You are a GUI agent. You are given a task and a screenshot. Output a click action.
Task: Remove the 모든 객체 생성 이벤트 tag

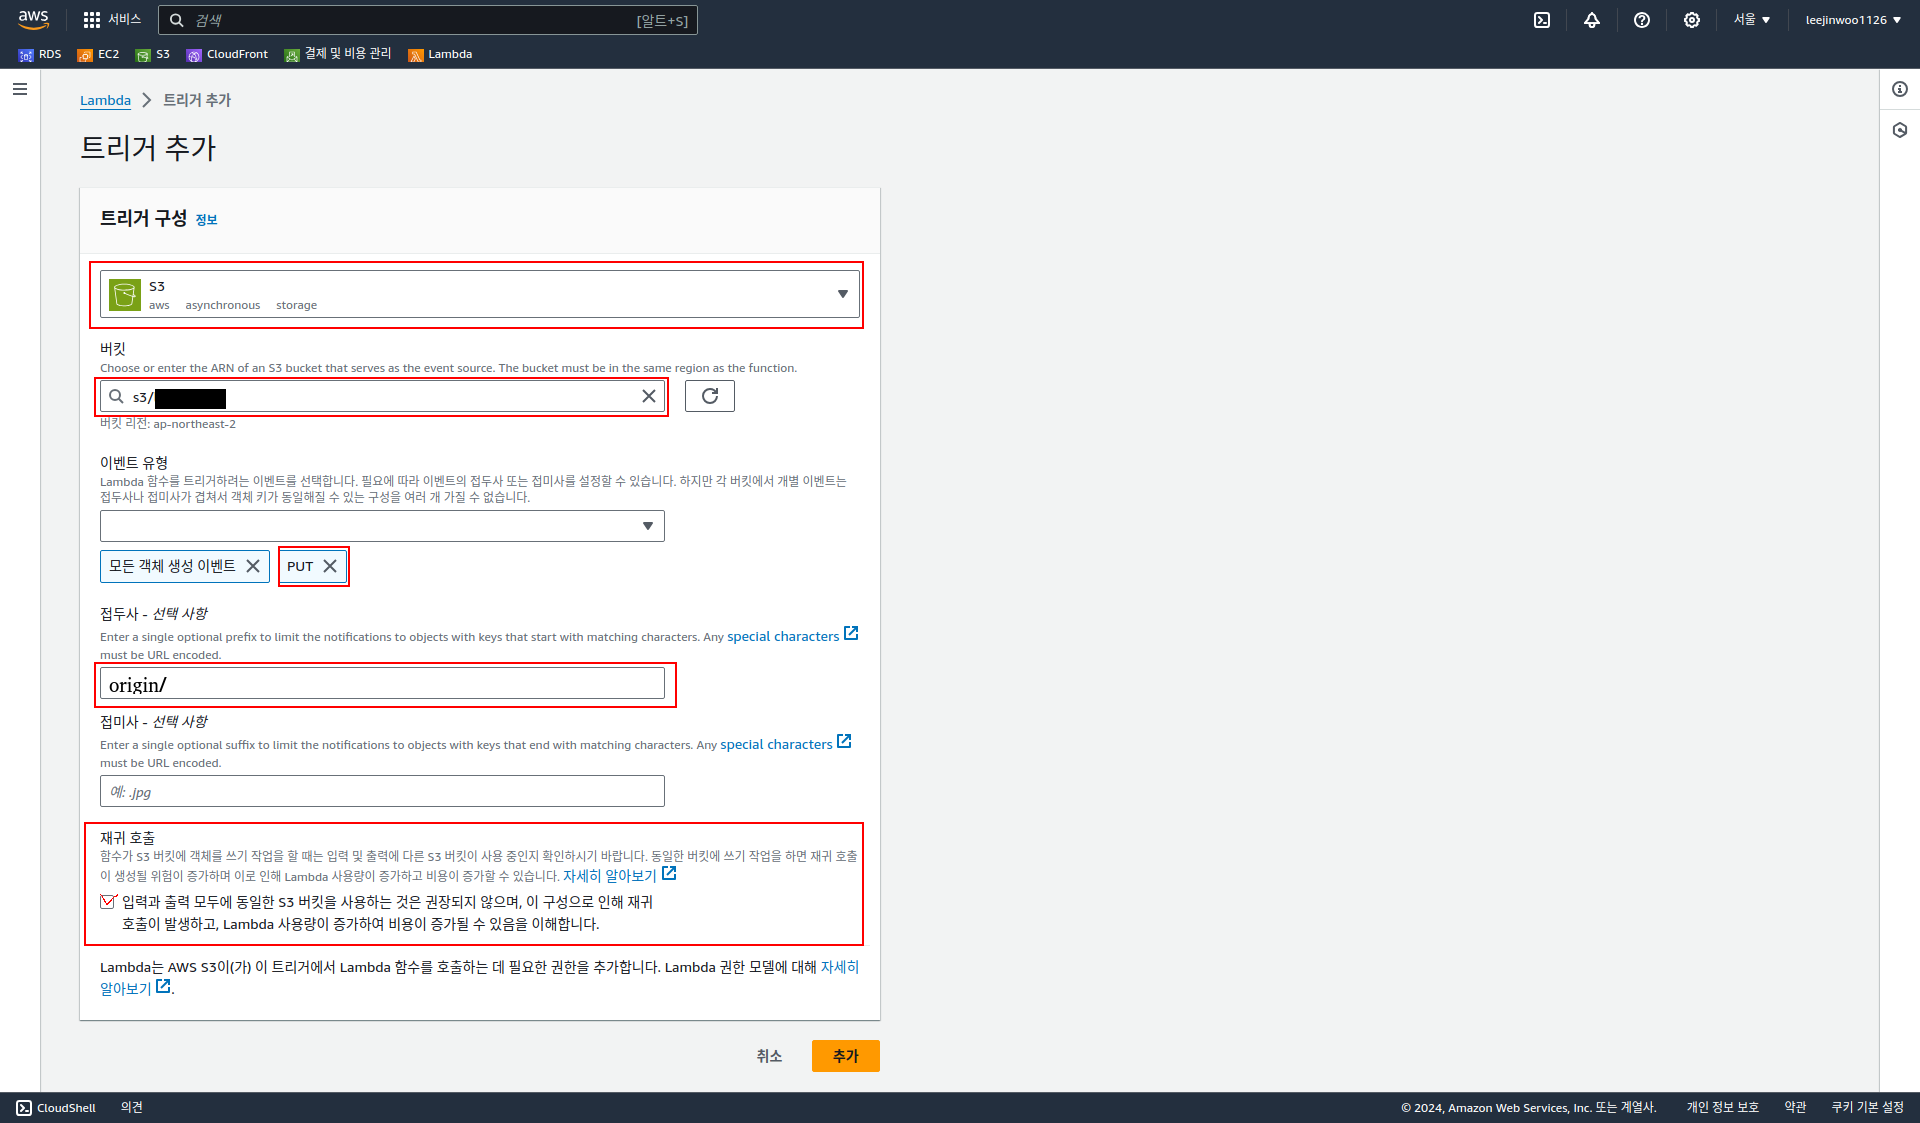click(x=253, y=566)
